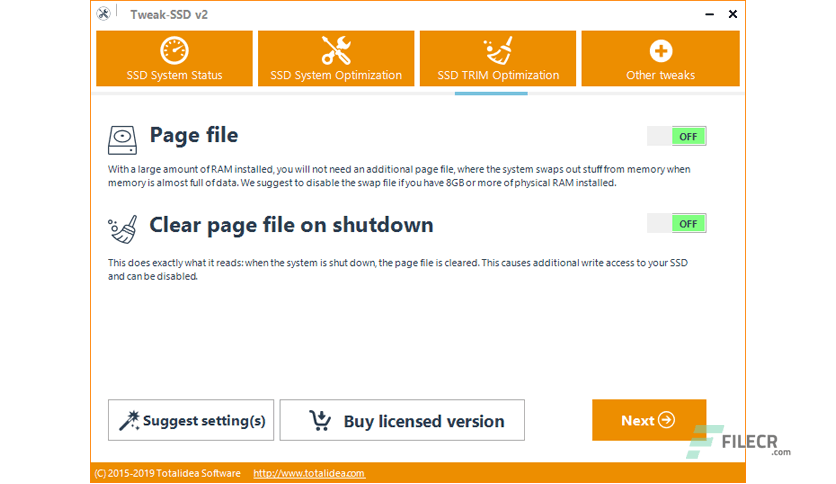
Task: Click the hard drive icon beside Page file
Action: tap(122, 140)
